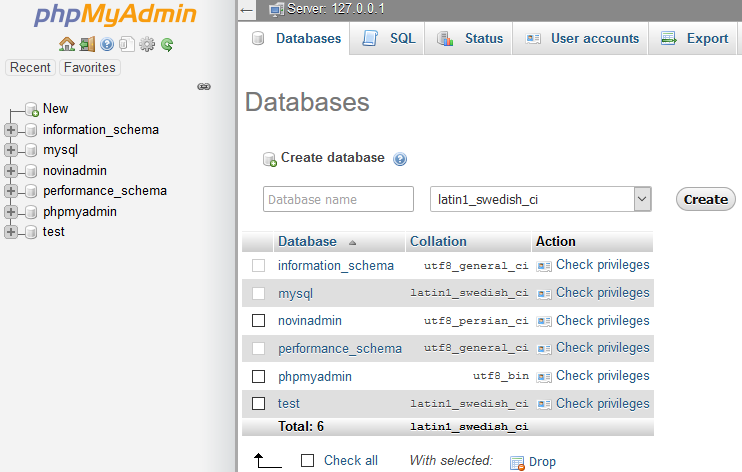Click the back arrow to collapse the panel
The height and width of the screenshot is (472, 742).
pyautogui.click(x=247, y=10)
